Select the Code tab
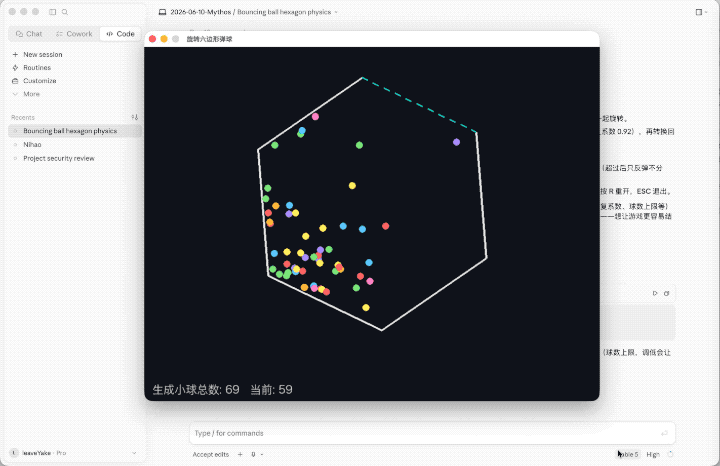Screen dimensions: 720x466 tap(120, 34)
